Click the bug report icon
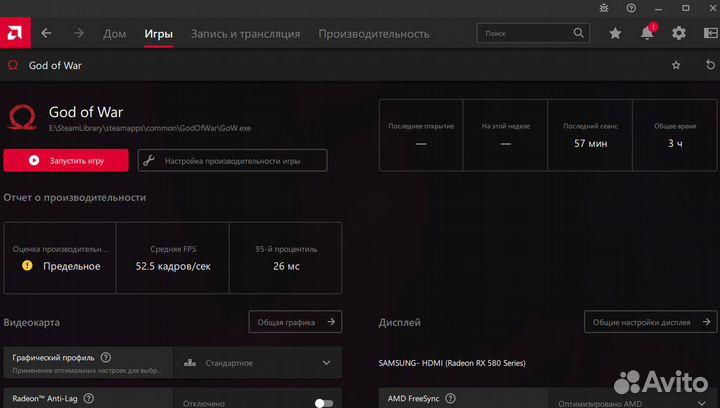This screenshot has height=408, width=720. (604, 8)
